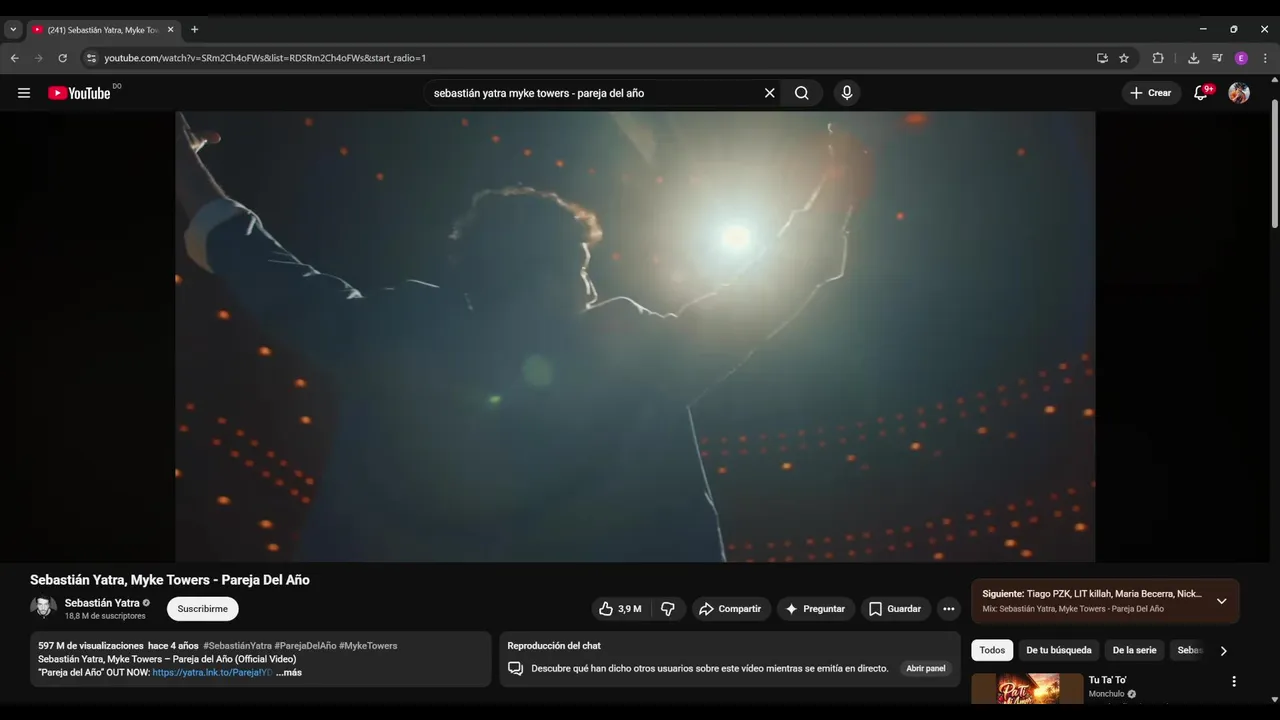The width and height of the screenshot is (1280, 720).
Task: Close the Sebastián Yatra tab
Action: coord(170,30)
